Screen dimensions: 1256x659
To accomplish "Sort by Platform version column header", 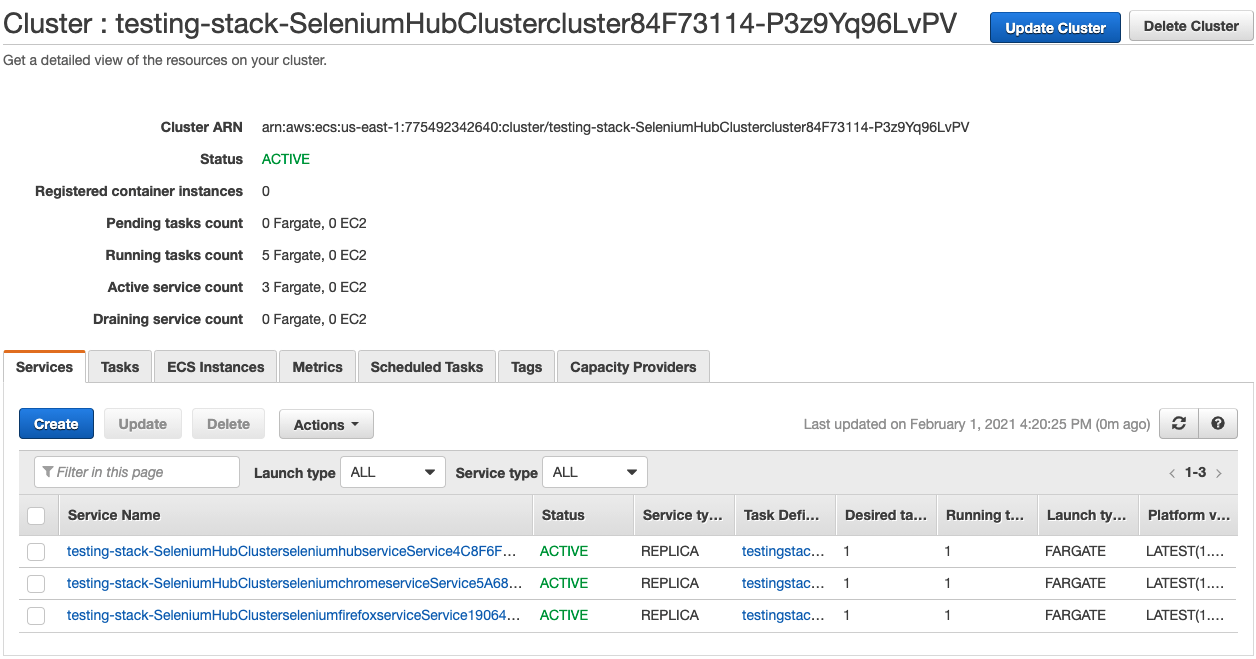I will point(1189,515).
